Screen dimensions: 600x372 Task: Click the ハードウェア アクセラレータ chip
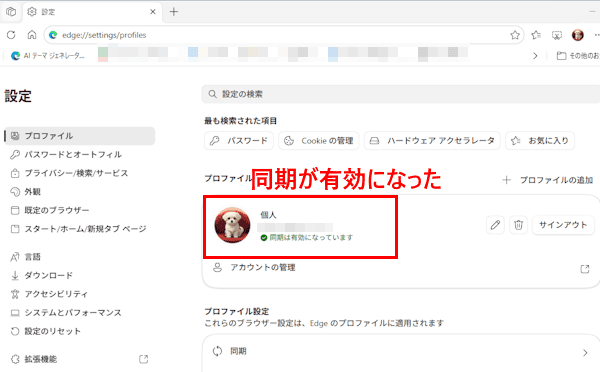click(432, 141)
